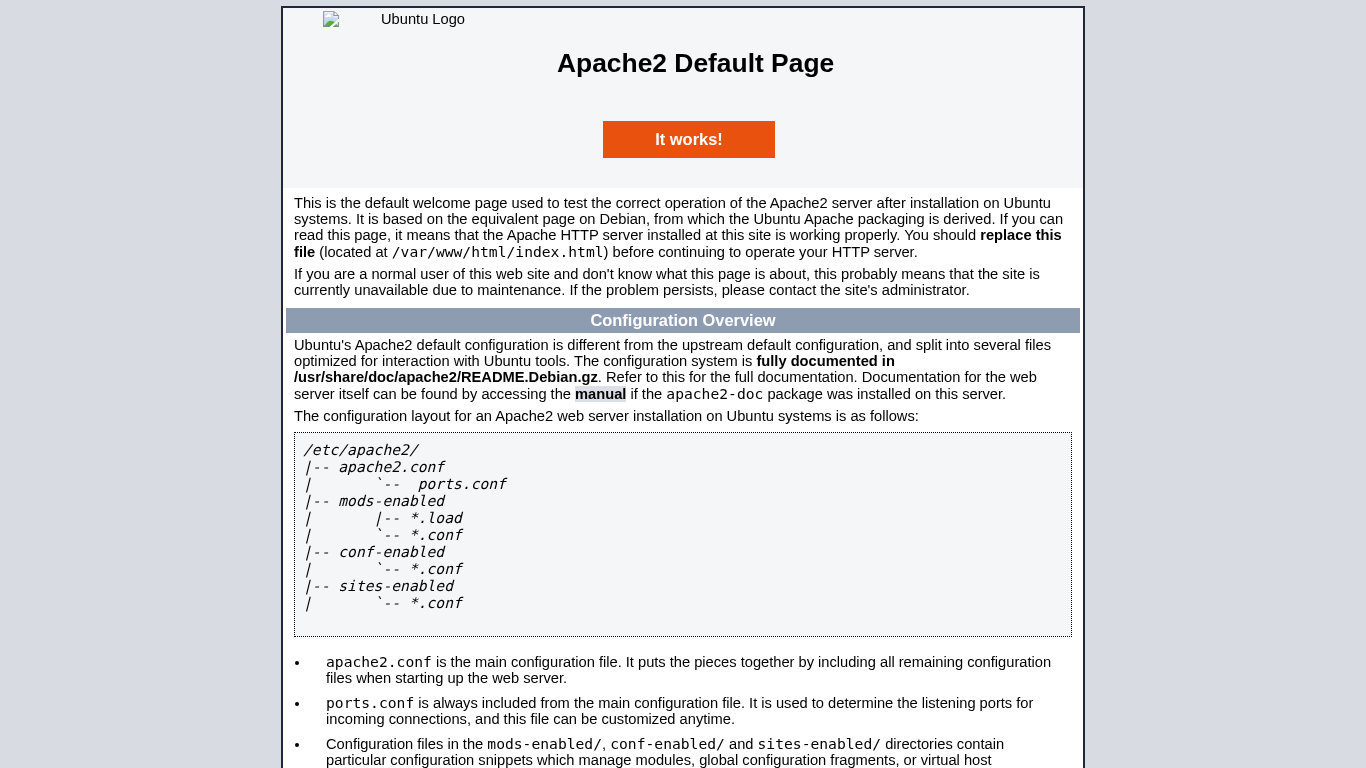Viewport: 1366px width, 768px height.
Task: Click conf-enabled/ in the third bullet
Action: click(667, 744)
